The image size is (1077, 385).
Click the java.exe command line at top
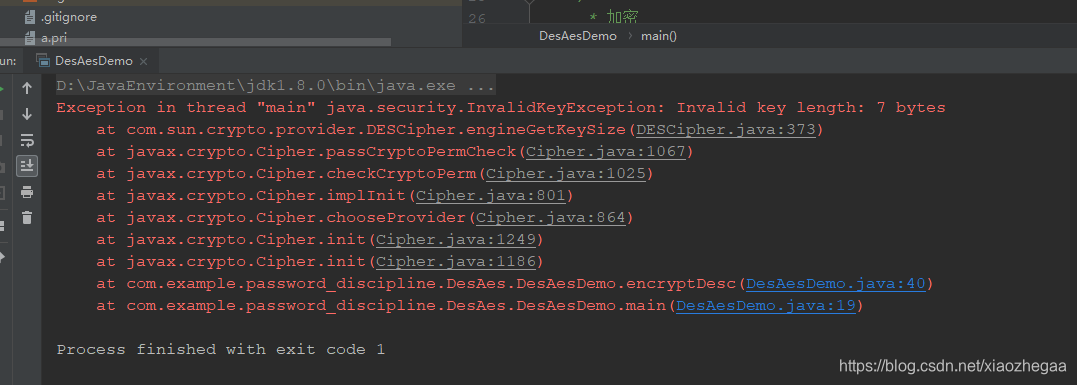pyautogui.click(x=275, y=86)
